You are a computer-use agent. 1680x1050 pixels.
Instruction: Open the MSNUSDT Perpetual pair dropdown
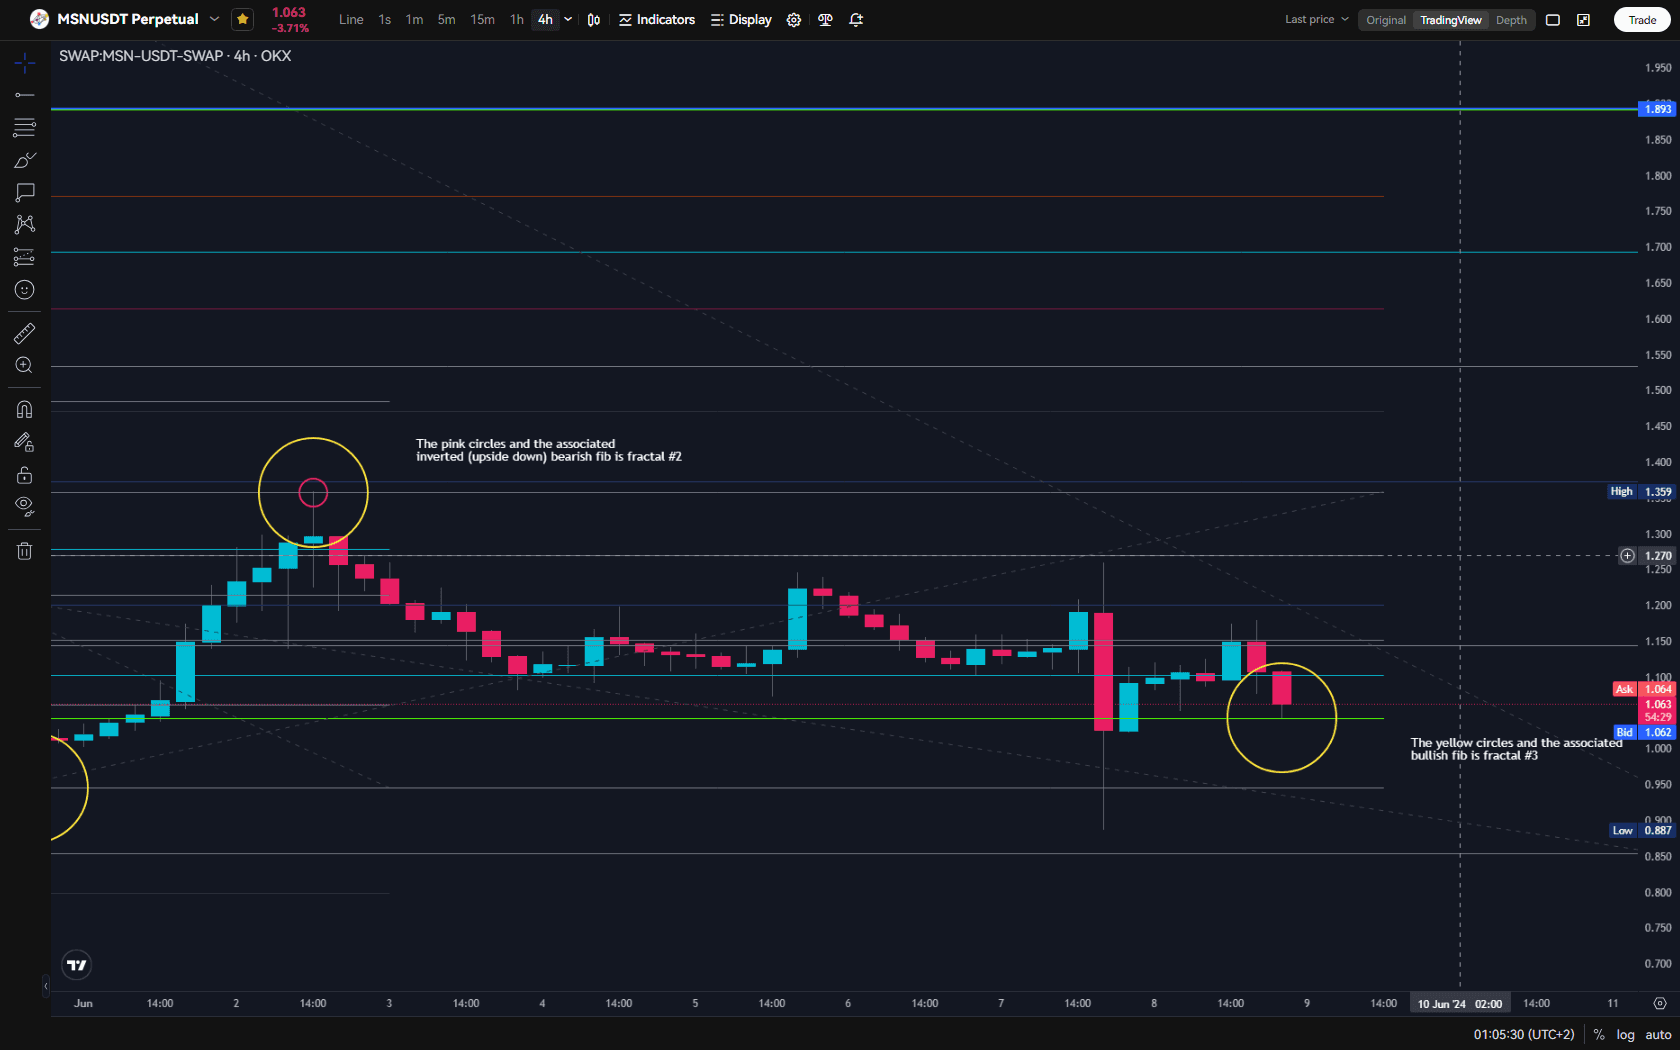[x=214, y=19]
